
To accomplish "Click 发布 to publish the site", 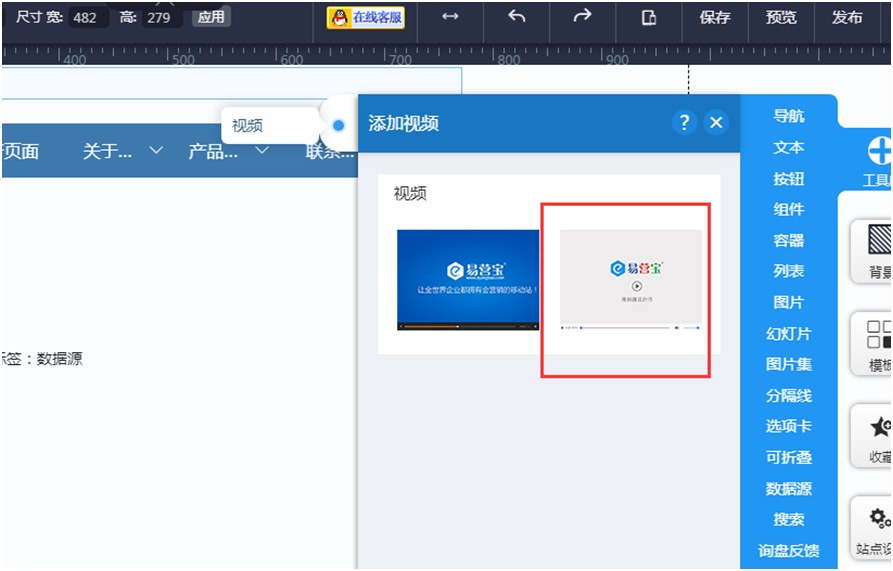I will (847, 18).
